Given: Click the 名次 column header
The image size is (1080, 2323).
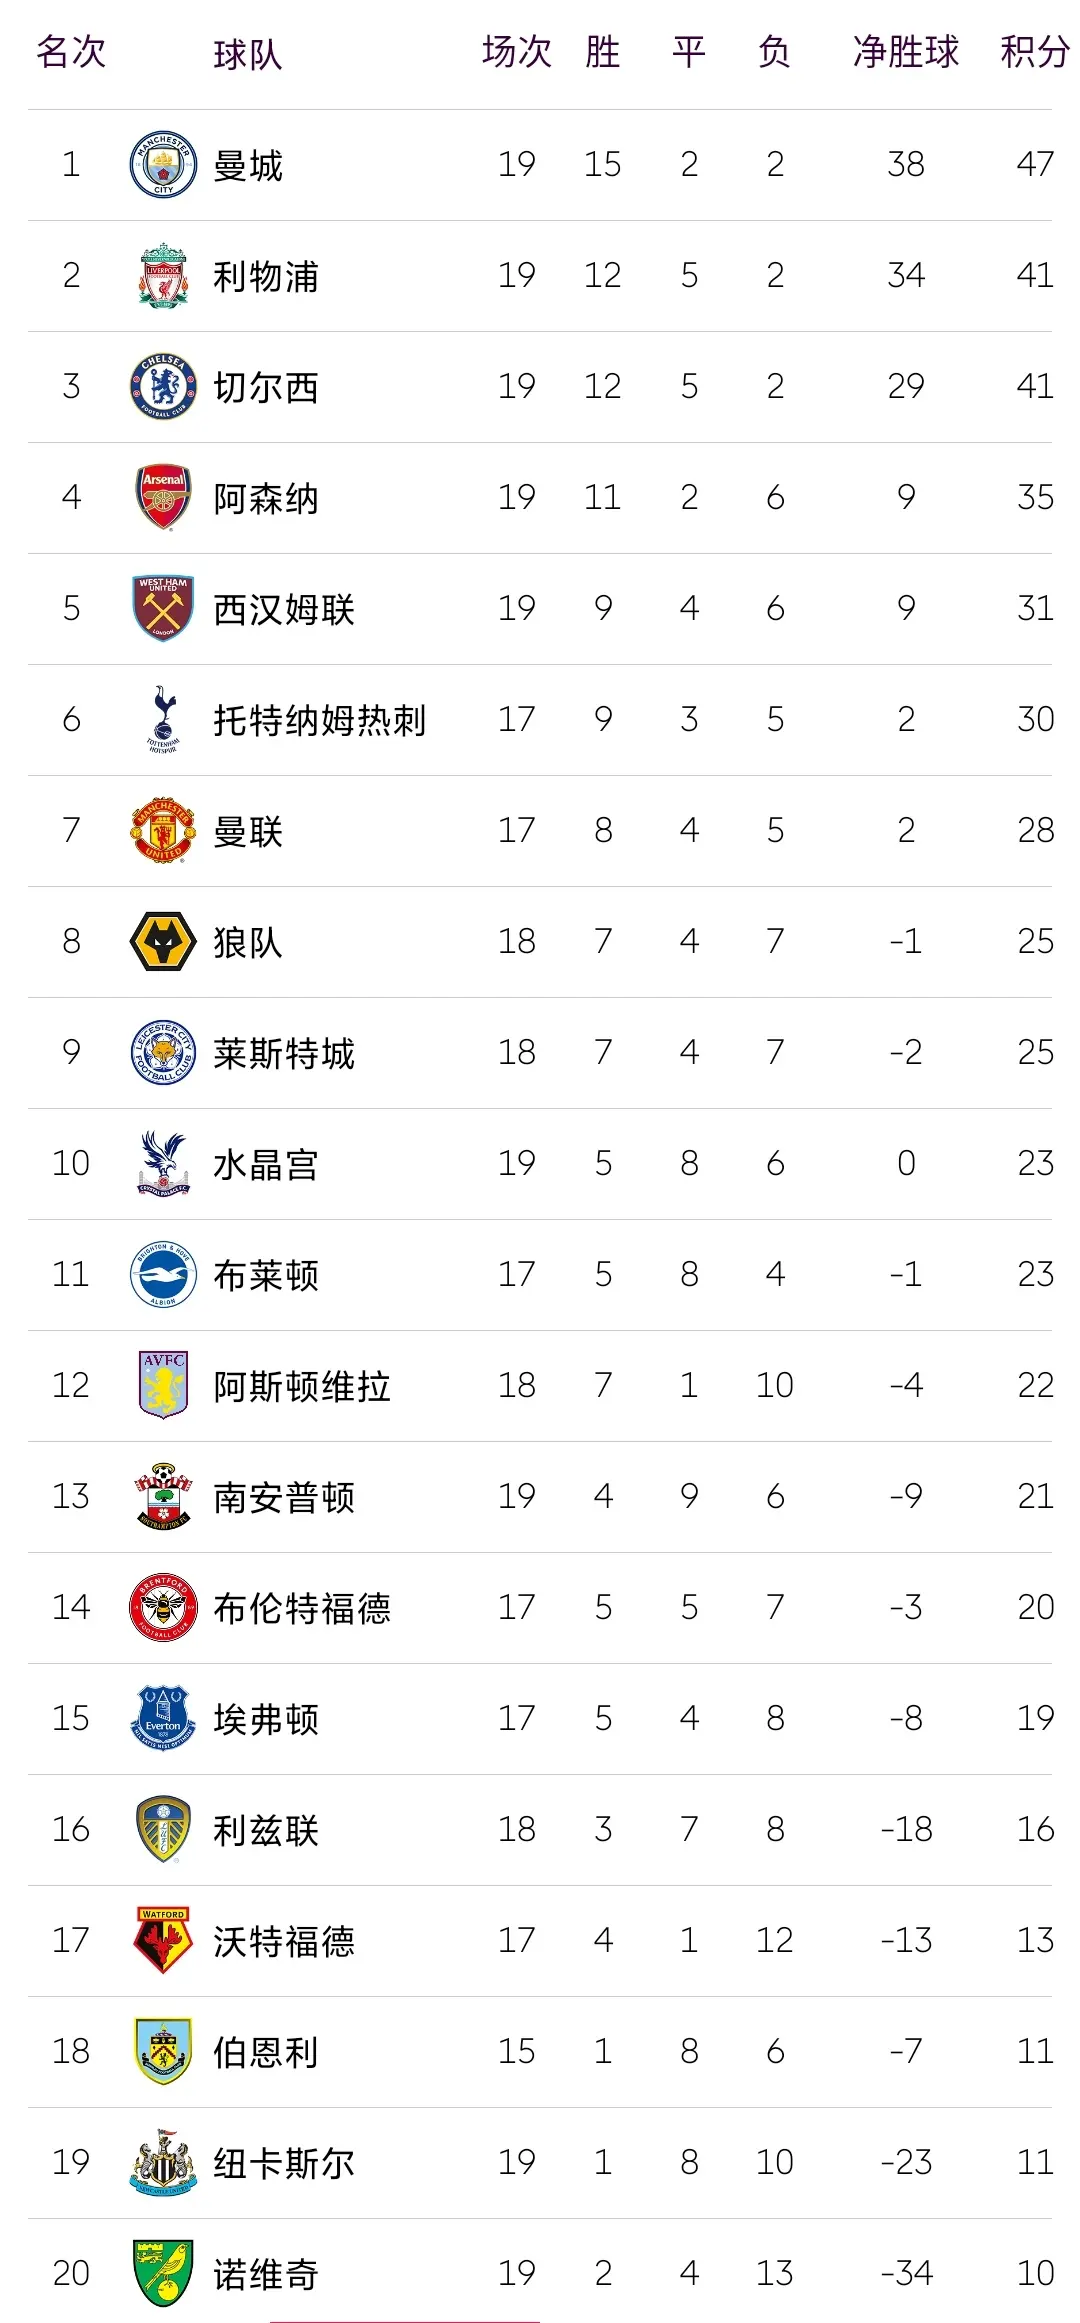Looking at the screenshot, I should tap(71, 52).
